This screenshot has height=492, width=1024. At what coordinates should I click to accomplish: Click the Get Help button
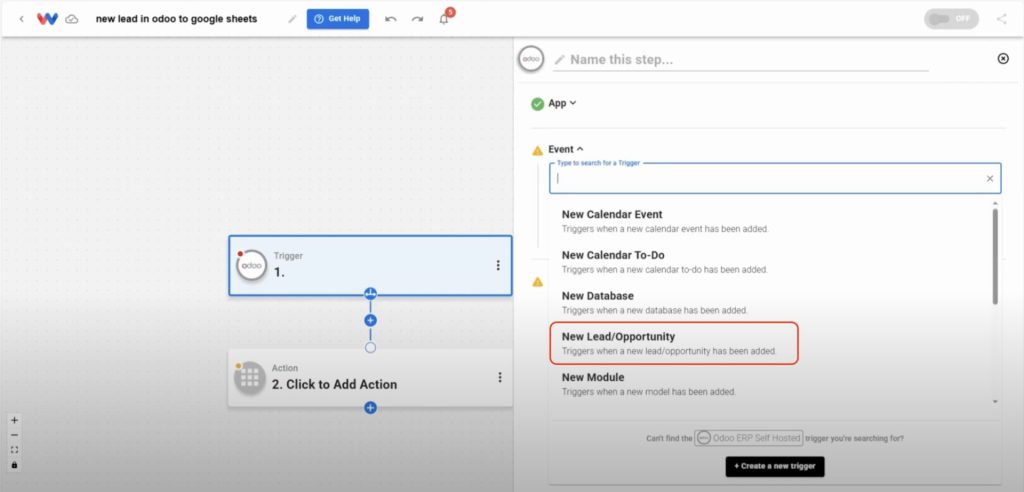point(338,19)
